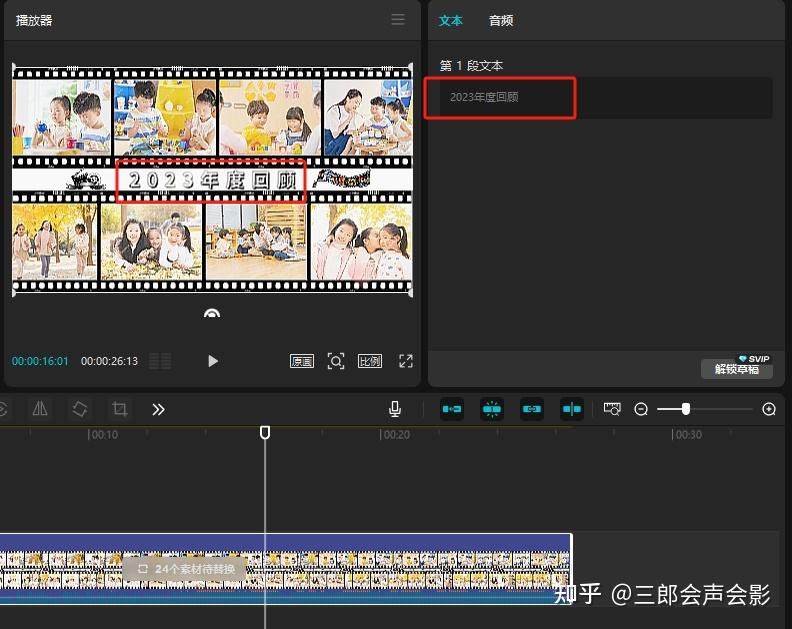Toggle main track magnet snapping

[x=452, y=409]
